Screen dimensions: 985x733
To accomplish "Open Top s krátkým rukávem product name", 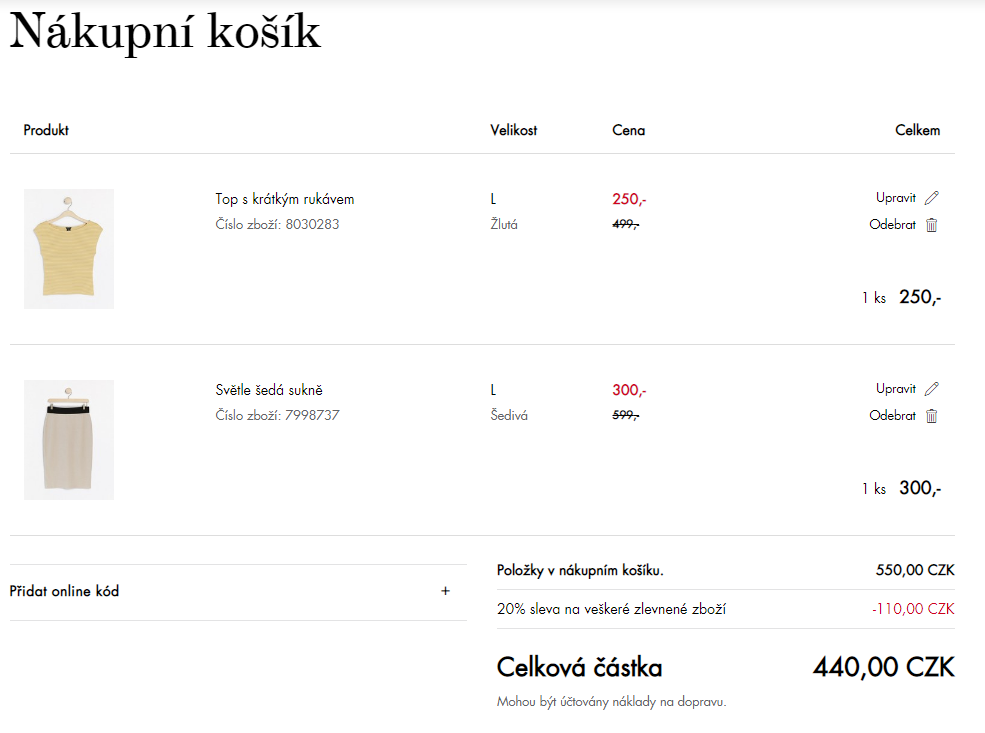I will click(285, 199).
